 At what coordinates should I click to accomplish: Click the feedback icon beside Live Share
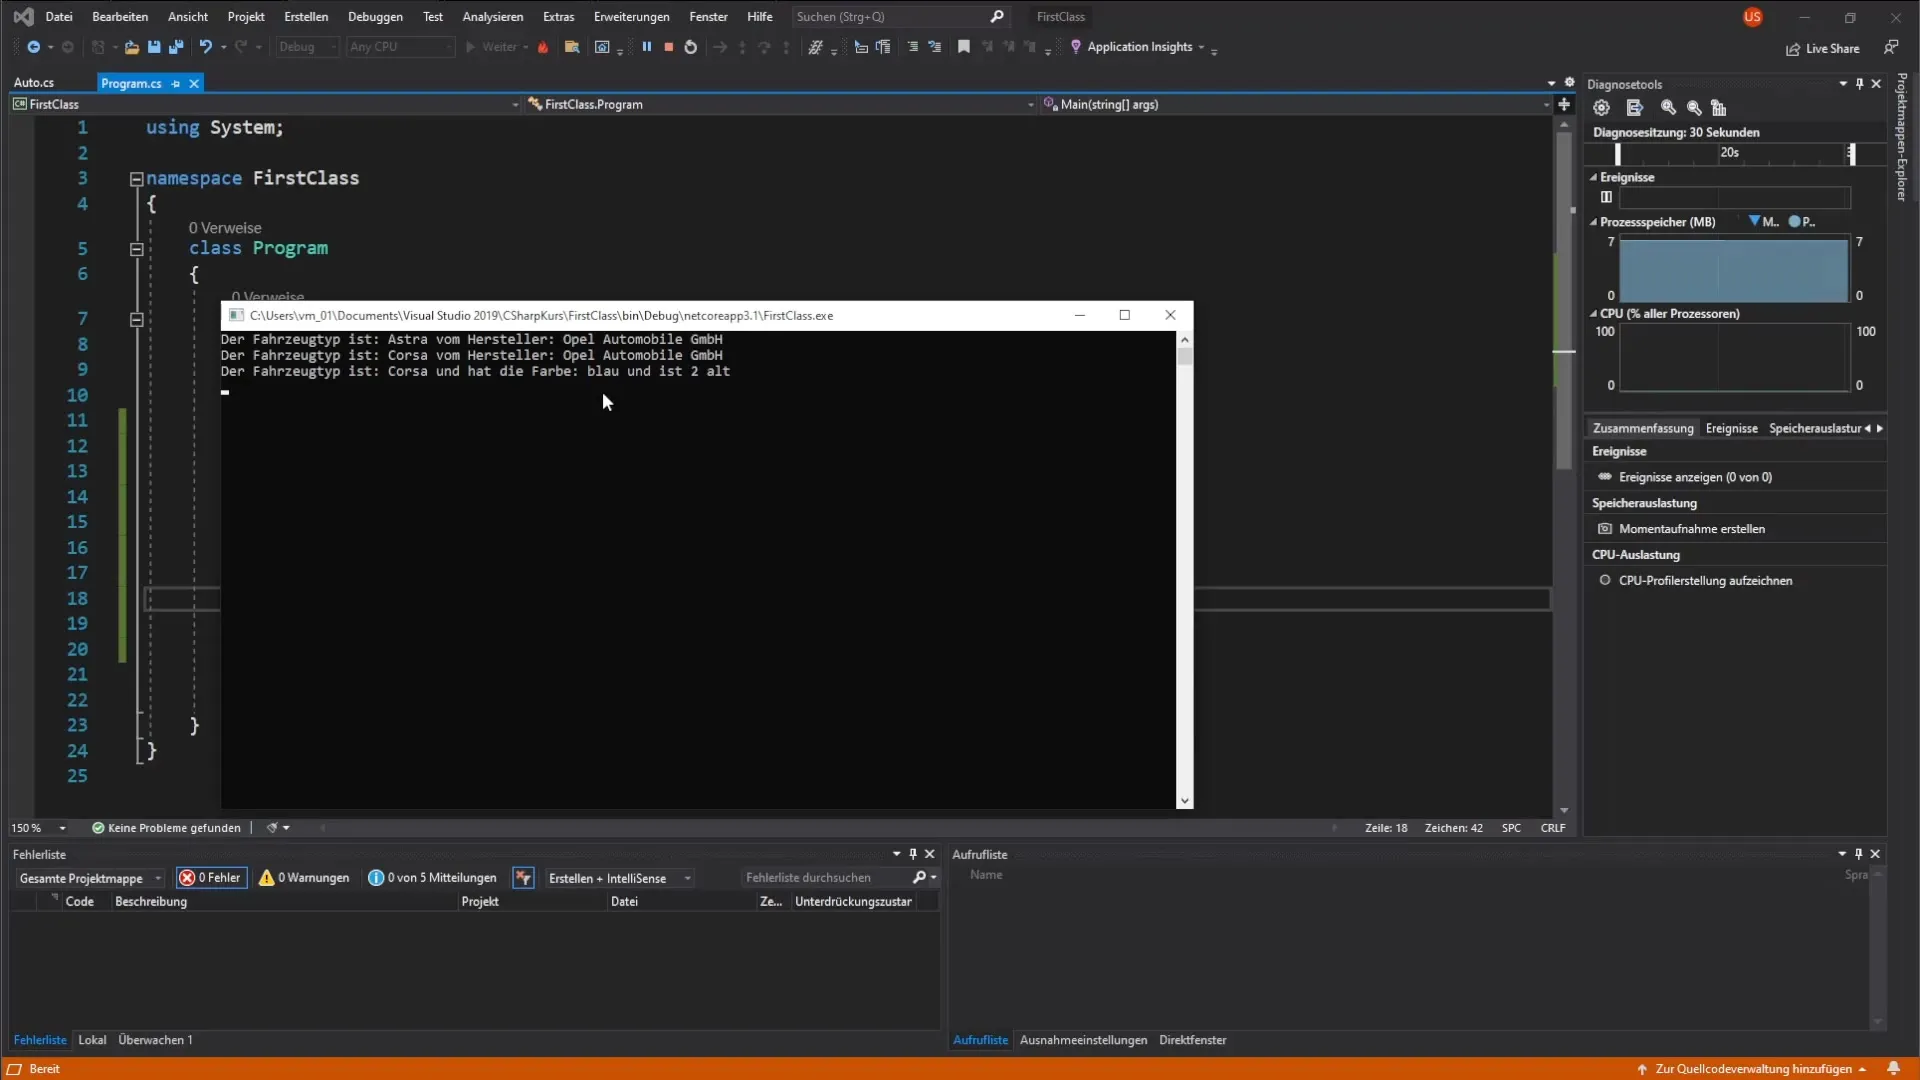point(1891,48)
